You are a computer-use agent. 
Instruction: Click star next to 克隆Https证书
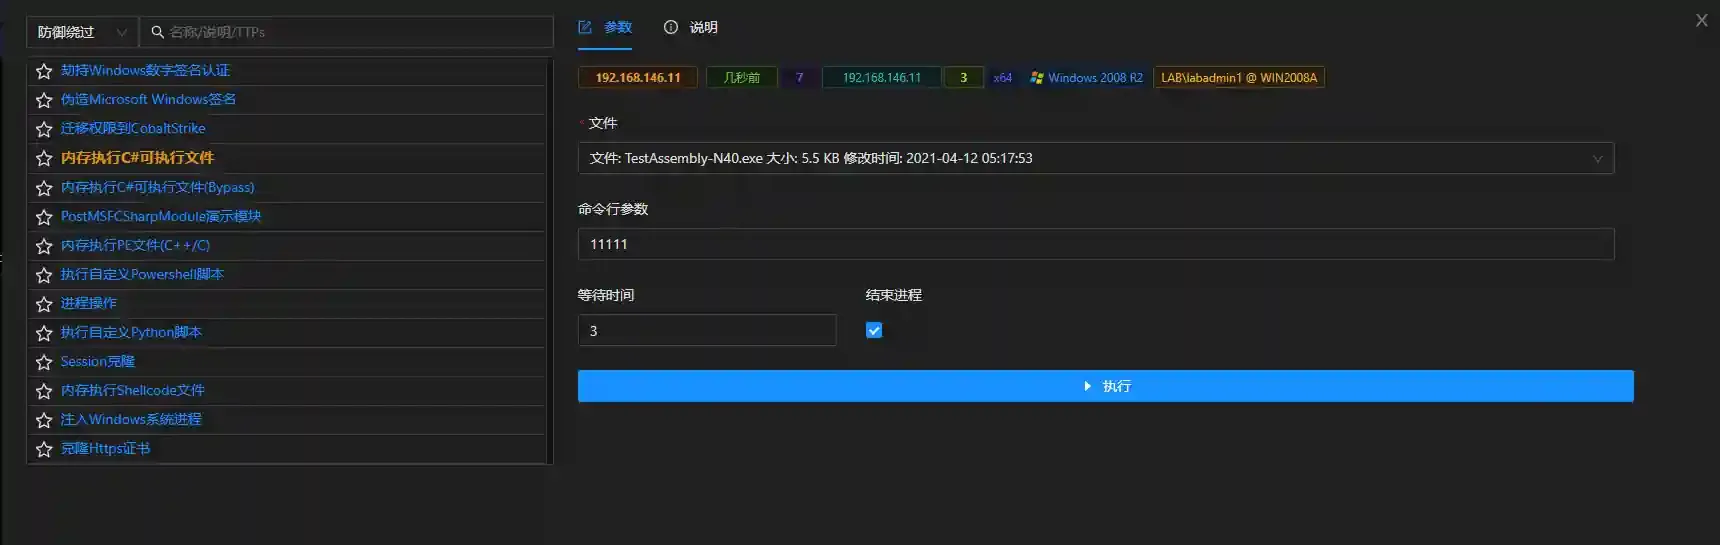(x=44, y=449)
